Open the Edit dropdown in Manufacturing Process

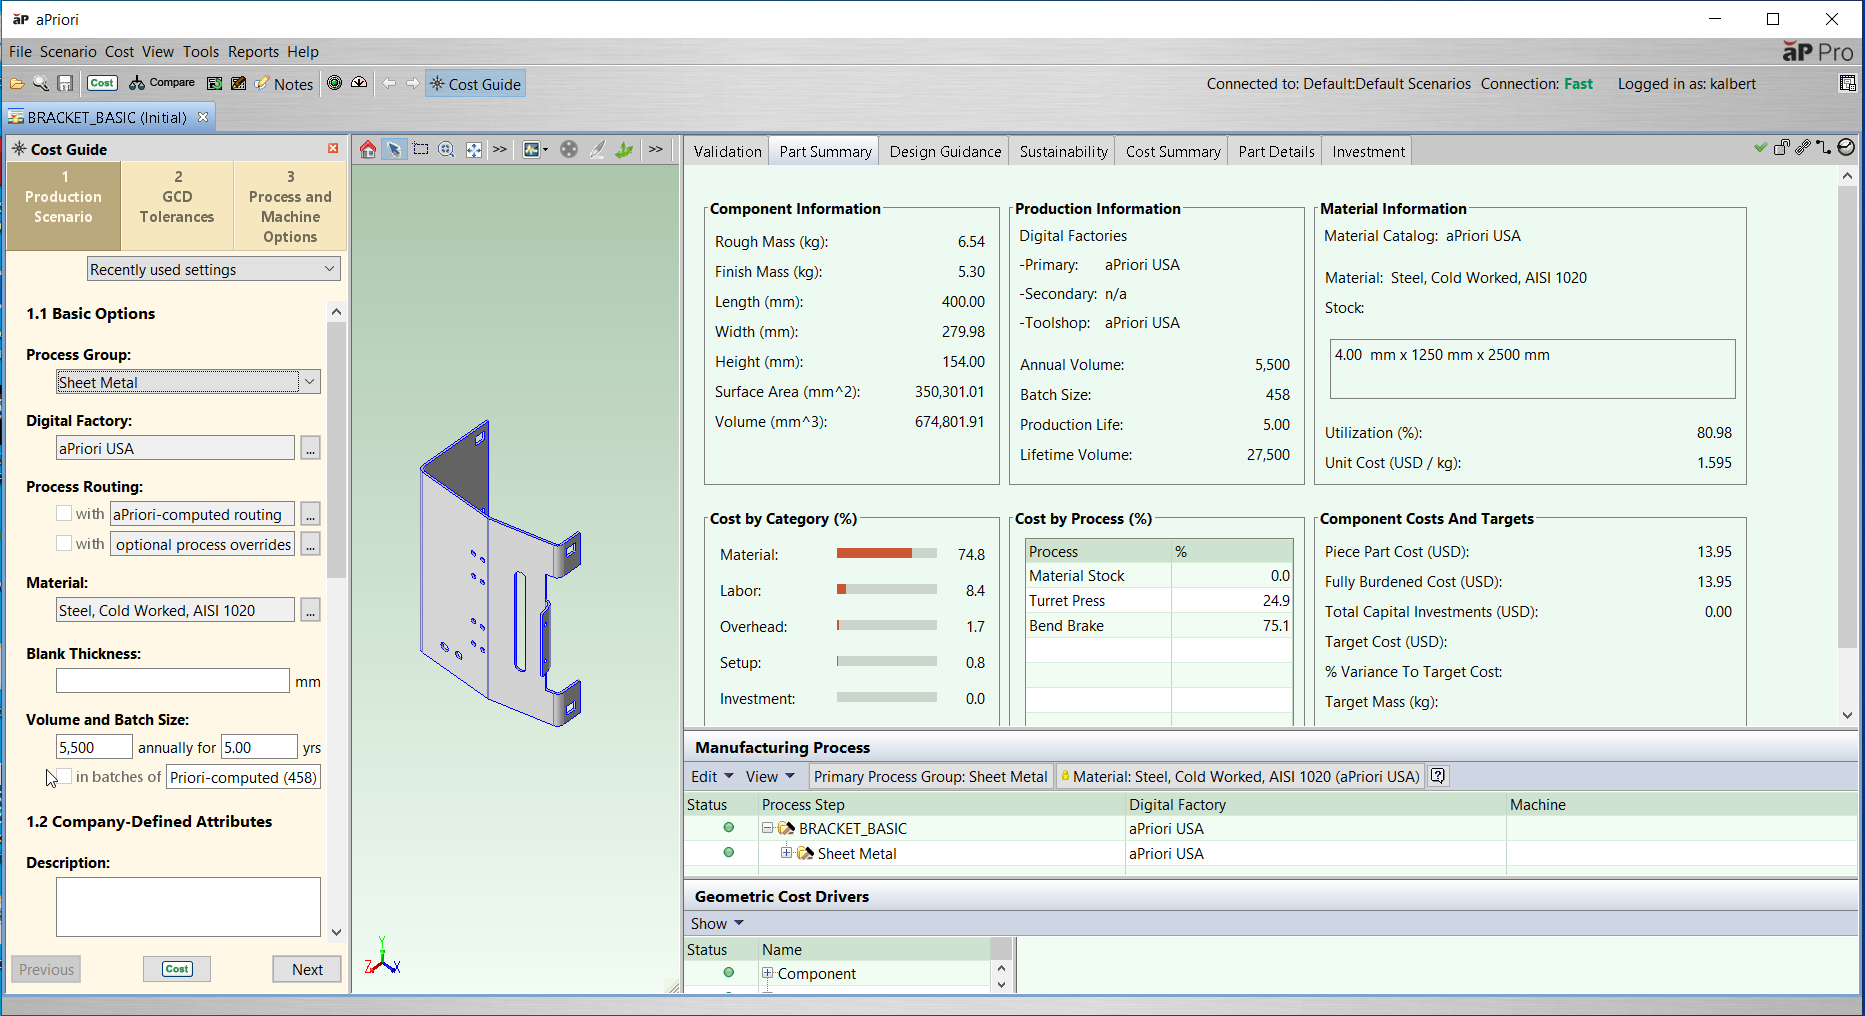coord(712,776)
